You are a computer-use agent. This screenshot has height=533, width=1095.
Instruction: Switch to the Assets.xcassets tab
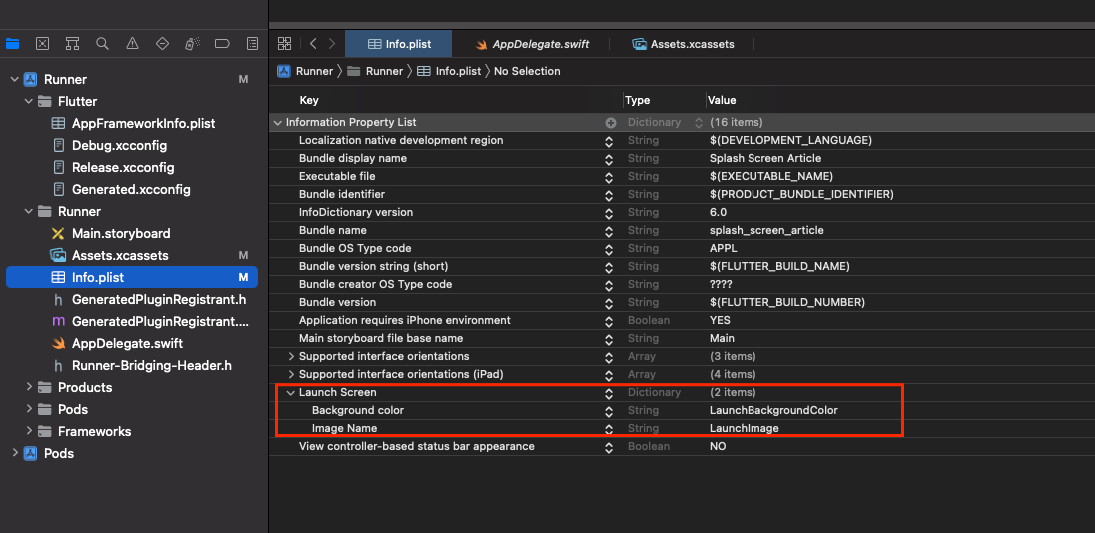tap(683, 44)
